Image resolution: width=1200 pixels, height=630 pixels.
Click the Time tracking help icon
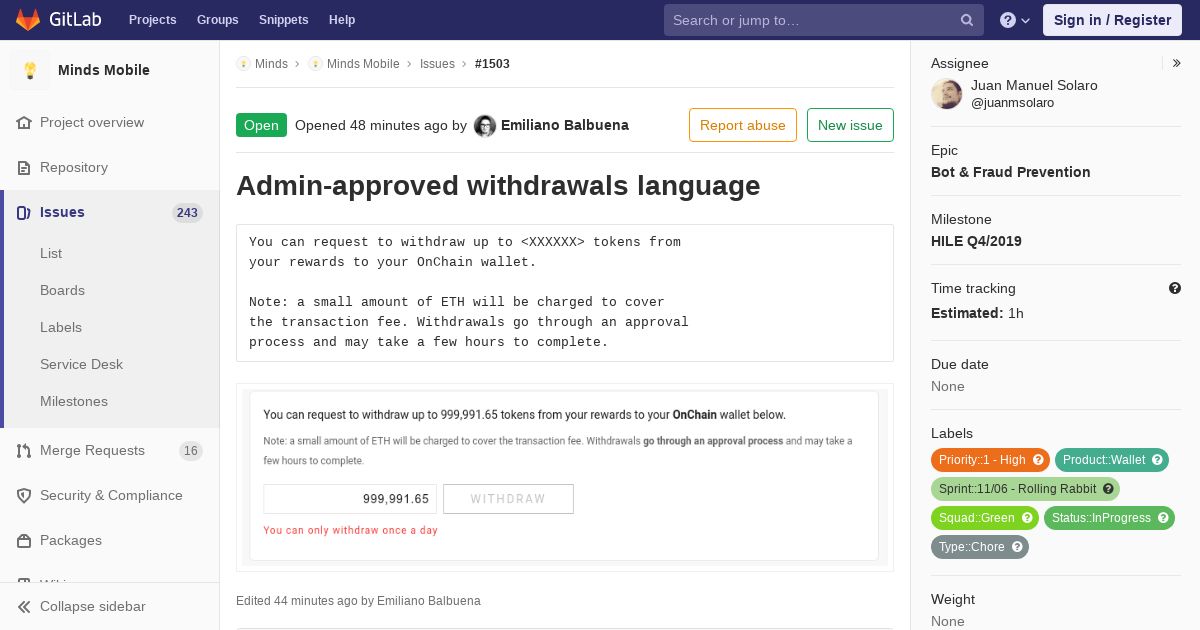tap(1175, 288)
